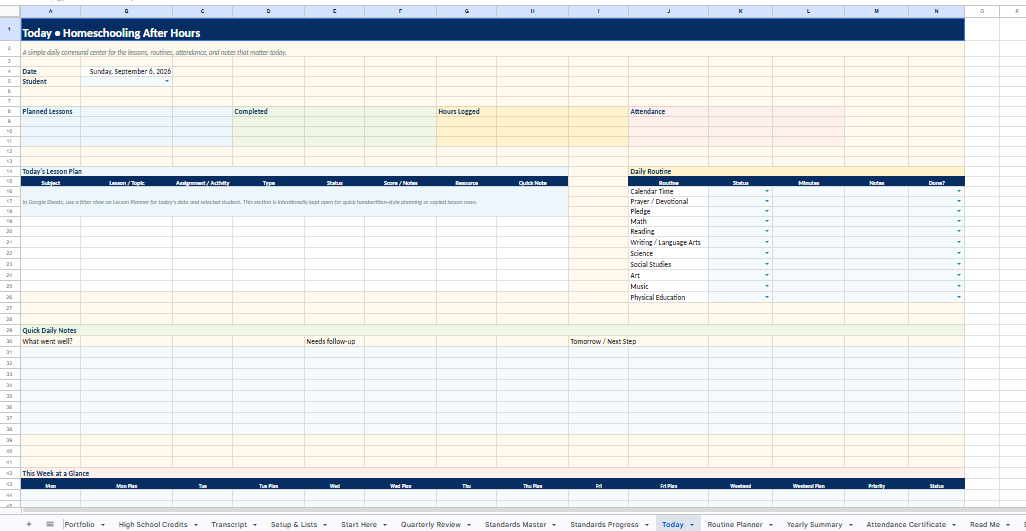Switch to Yearly Summary tab
Screen dimensions: 1026x531
[x=814, y=524]
